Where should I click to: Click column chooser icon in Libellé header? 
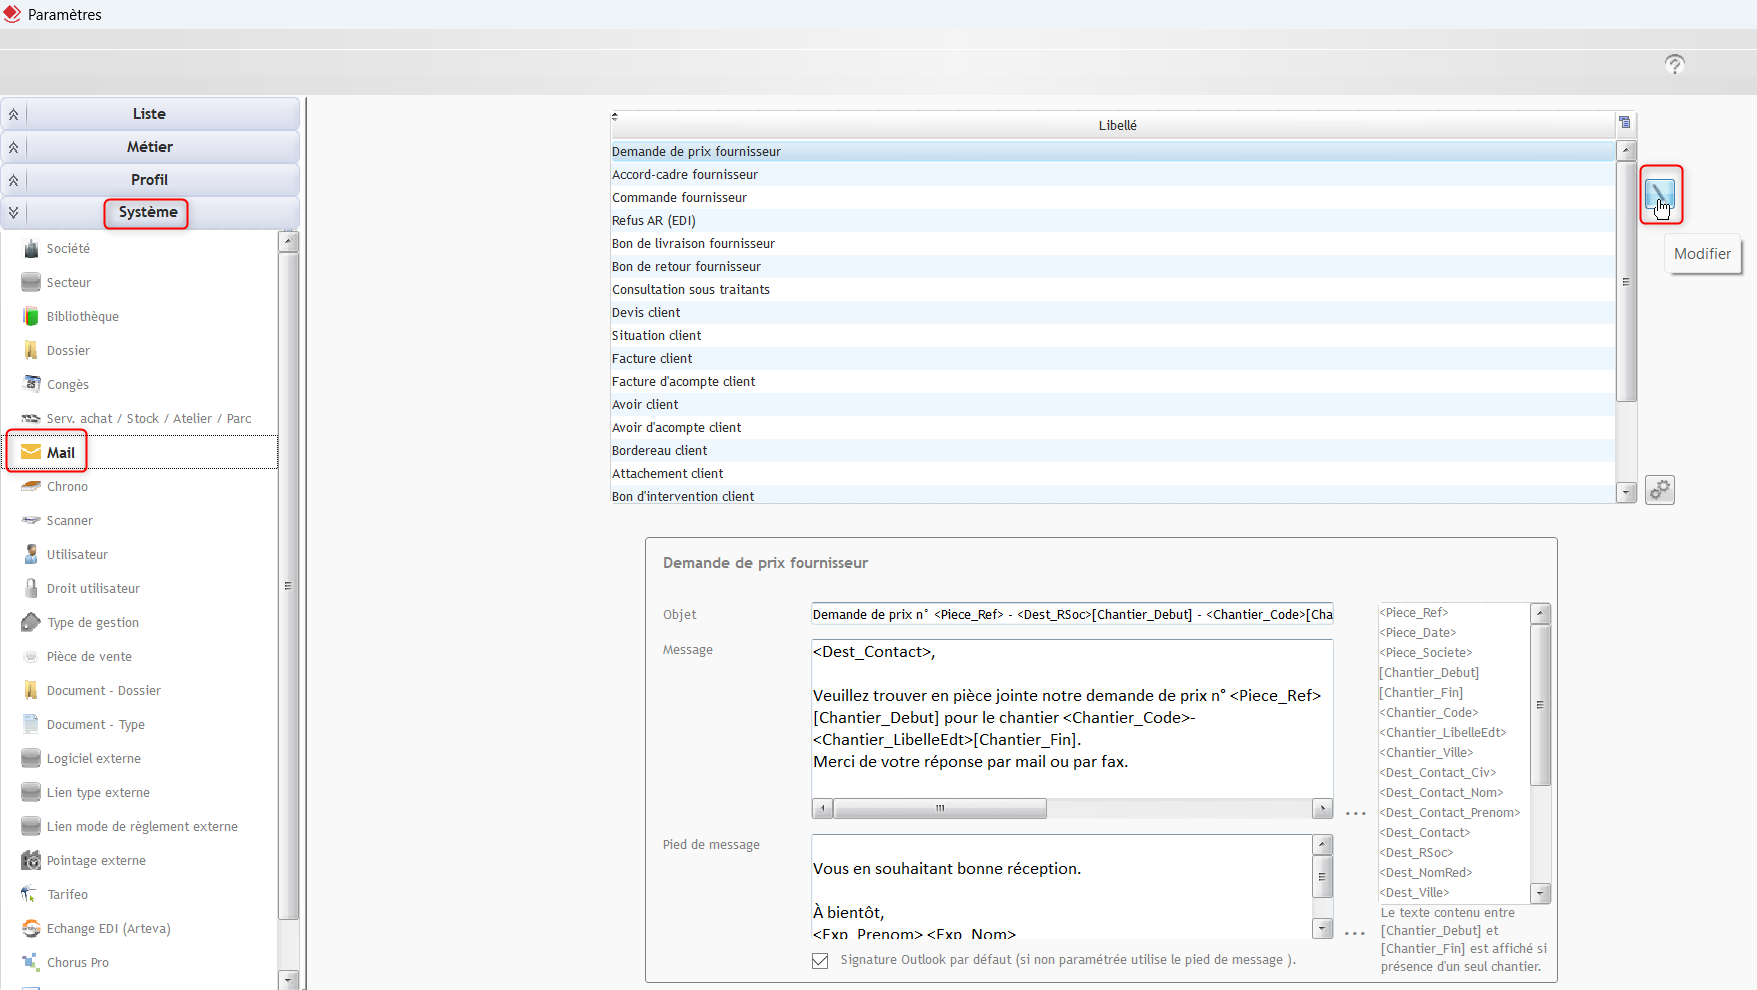click(x=1625, y=123)
